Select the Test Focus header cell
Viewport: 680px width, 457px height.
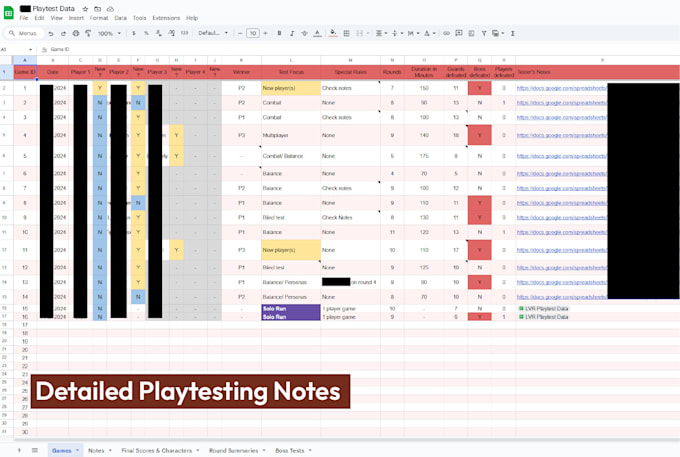point(291,72)
